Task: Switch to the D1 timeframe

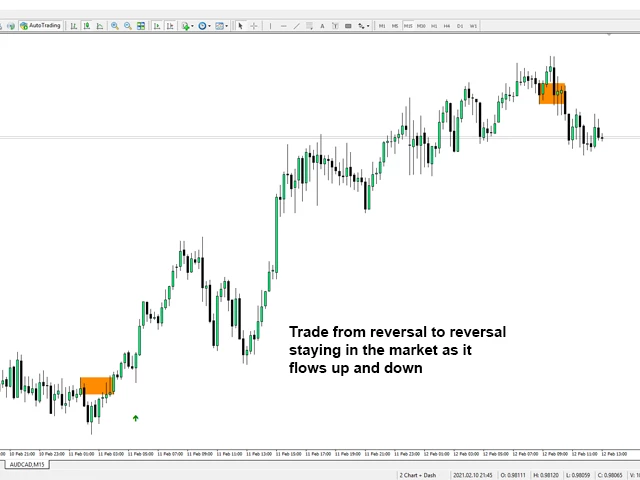Action: point(460,25)
